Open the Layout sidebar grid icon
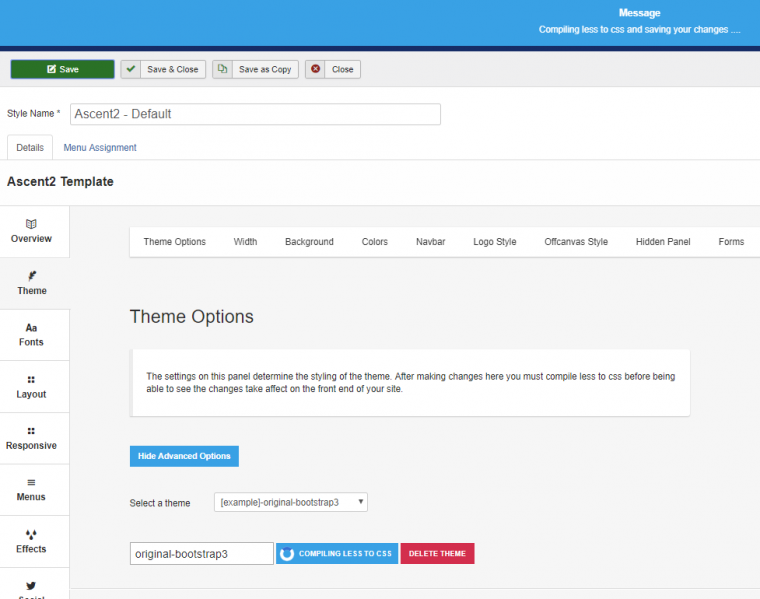760x599 pixels. coord(31,379)
